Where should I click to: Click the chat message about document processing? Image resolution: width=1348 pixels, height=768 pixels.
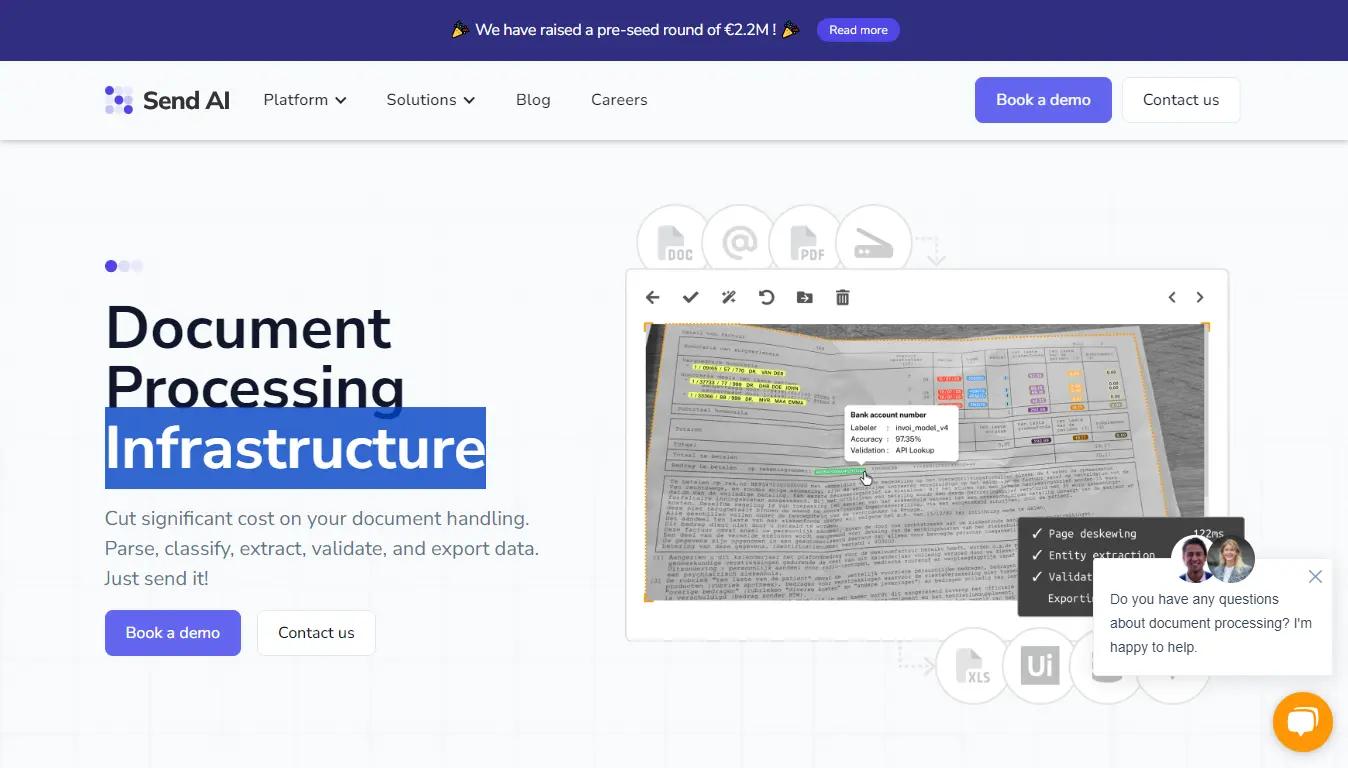coord(1211,623)
